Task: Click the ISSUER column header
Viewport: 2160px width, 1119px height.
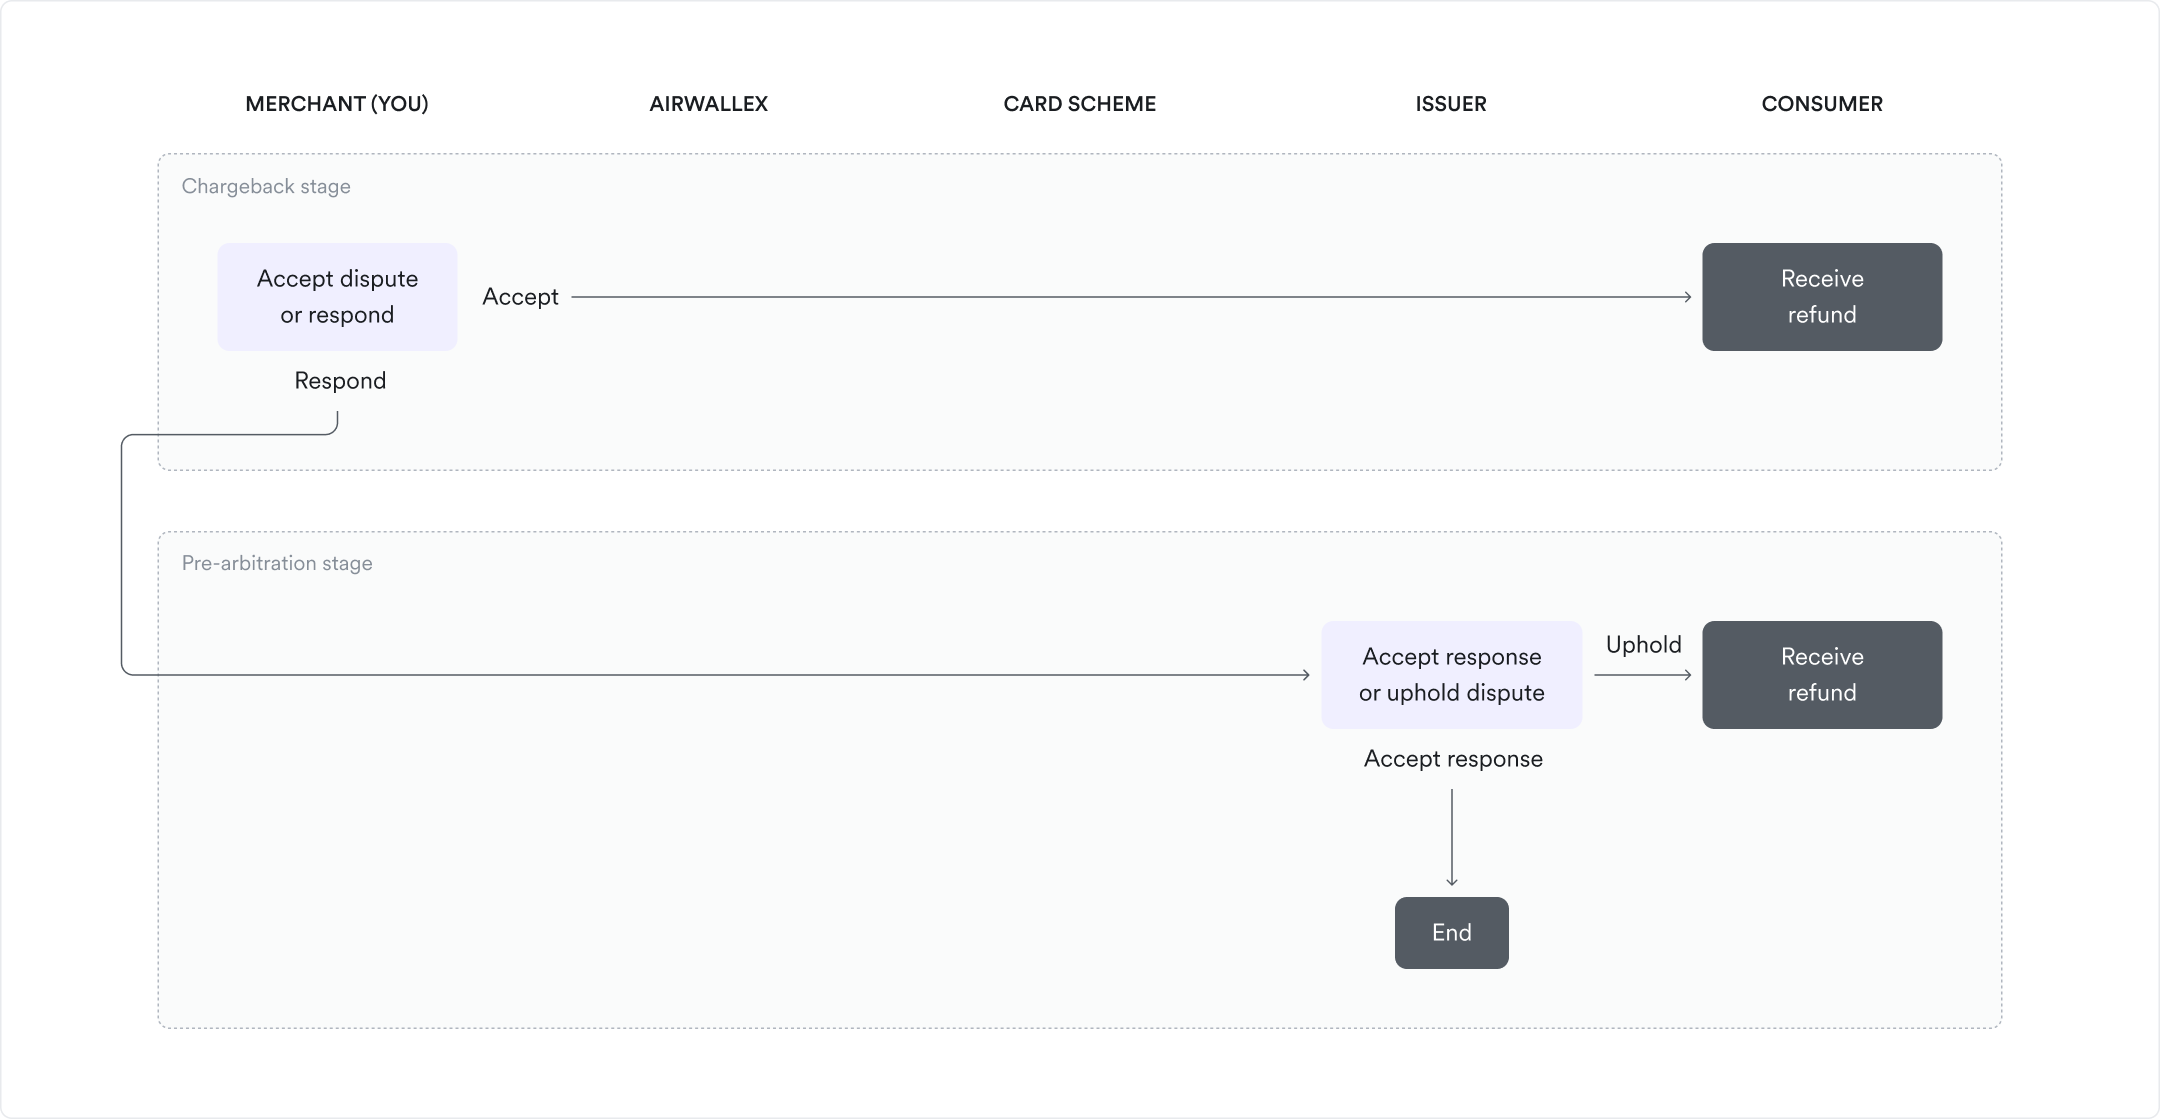Action: (1450, 104)
